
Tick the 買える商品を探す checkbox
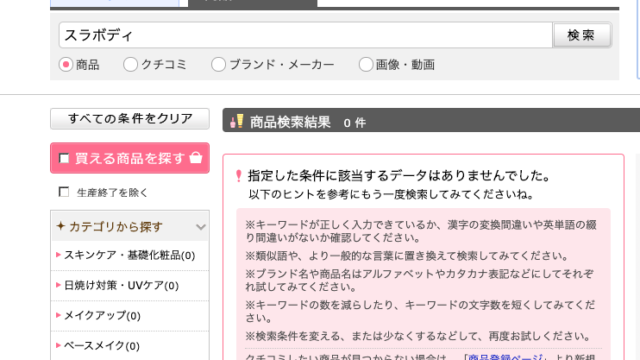pos(64,158)
